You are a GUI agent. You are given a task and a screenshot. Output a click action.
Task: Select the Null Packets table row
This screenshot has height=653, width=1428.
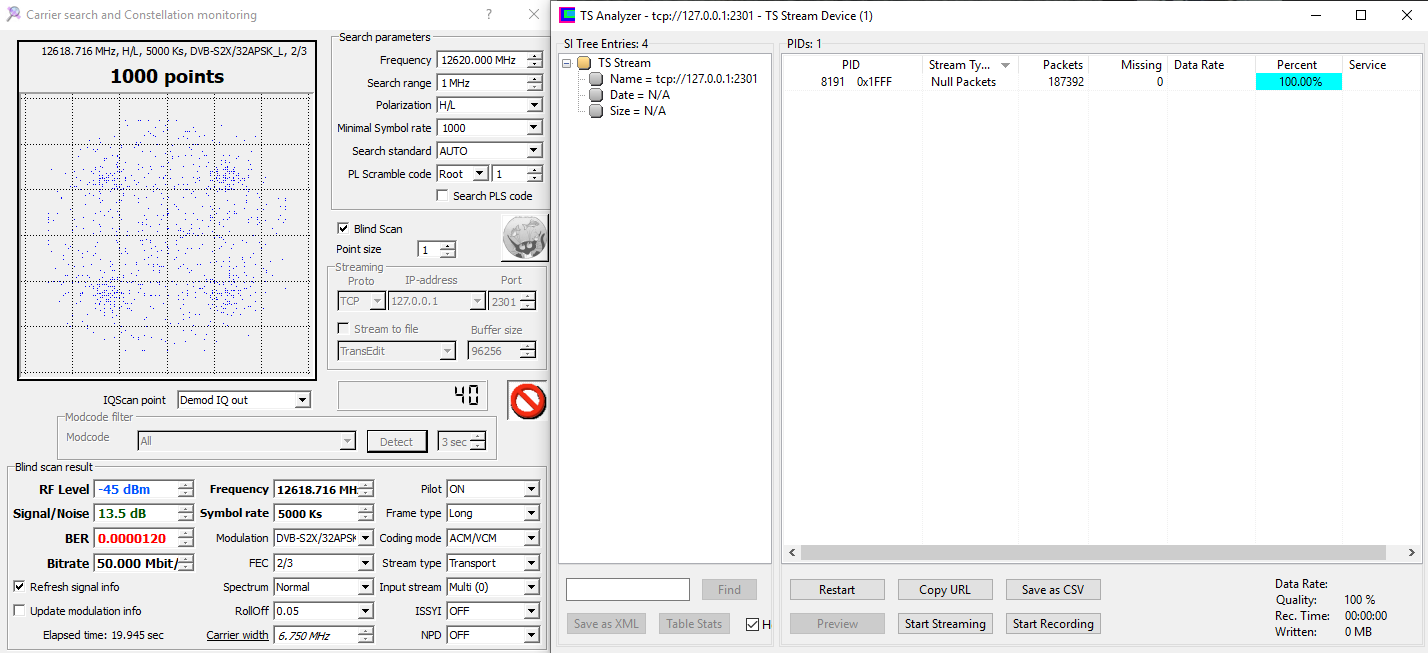click(1100, 82)
